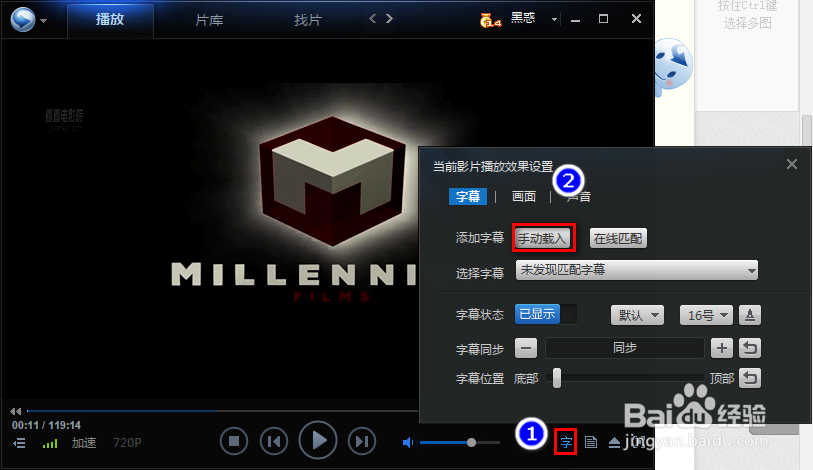Image resolution: width=813 pixels, height=470 pixels.
Task: Go forward with the right chevron
Action: pos(389,19)
